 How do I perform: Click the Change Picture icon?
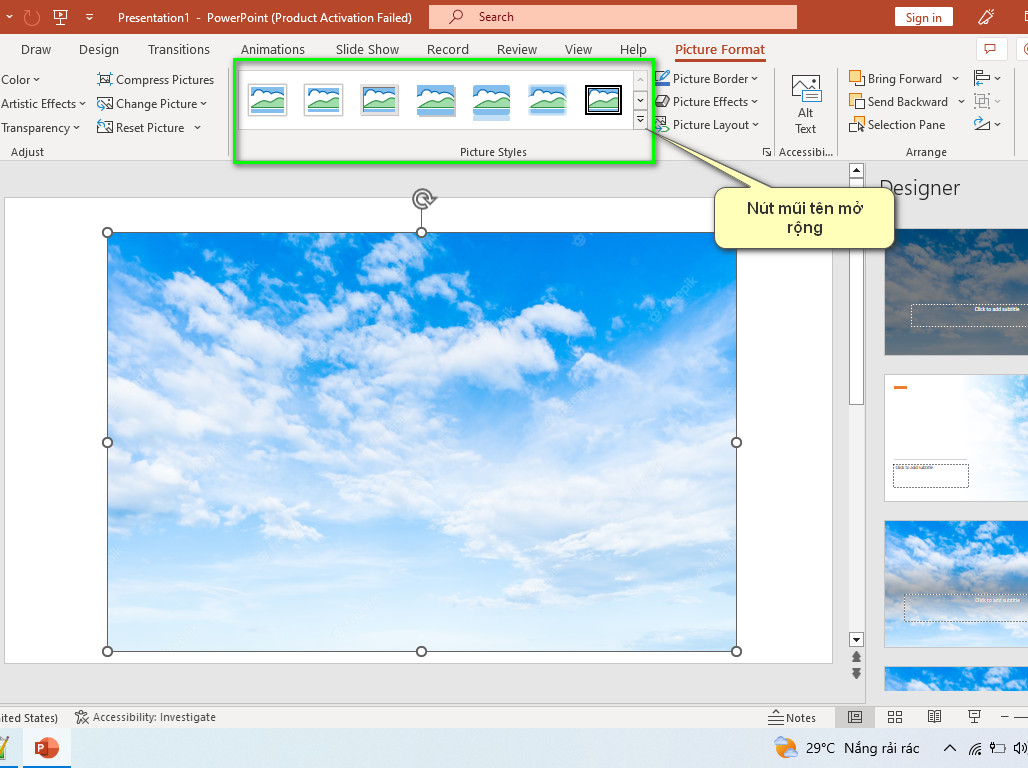point(104,104)
